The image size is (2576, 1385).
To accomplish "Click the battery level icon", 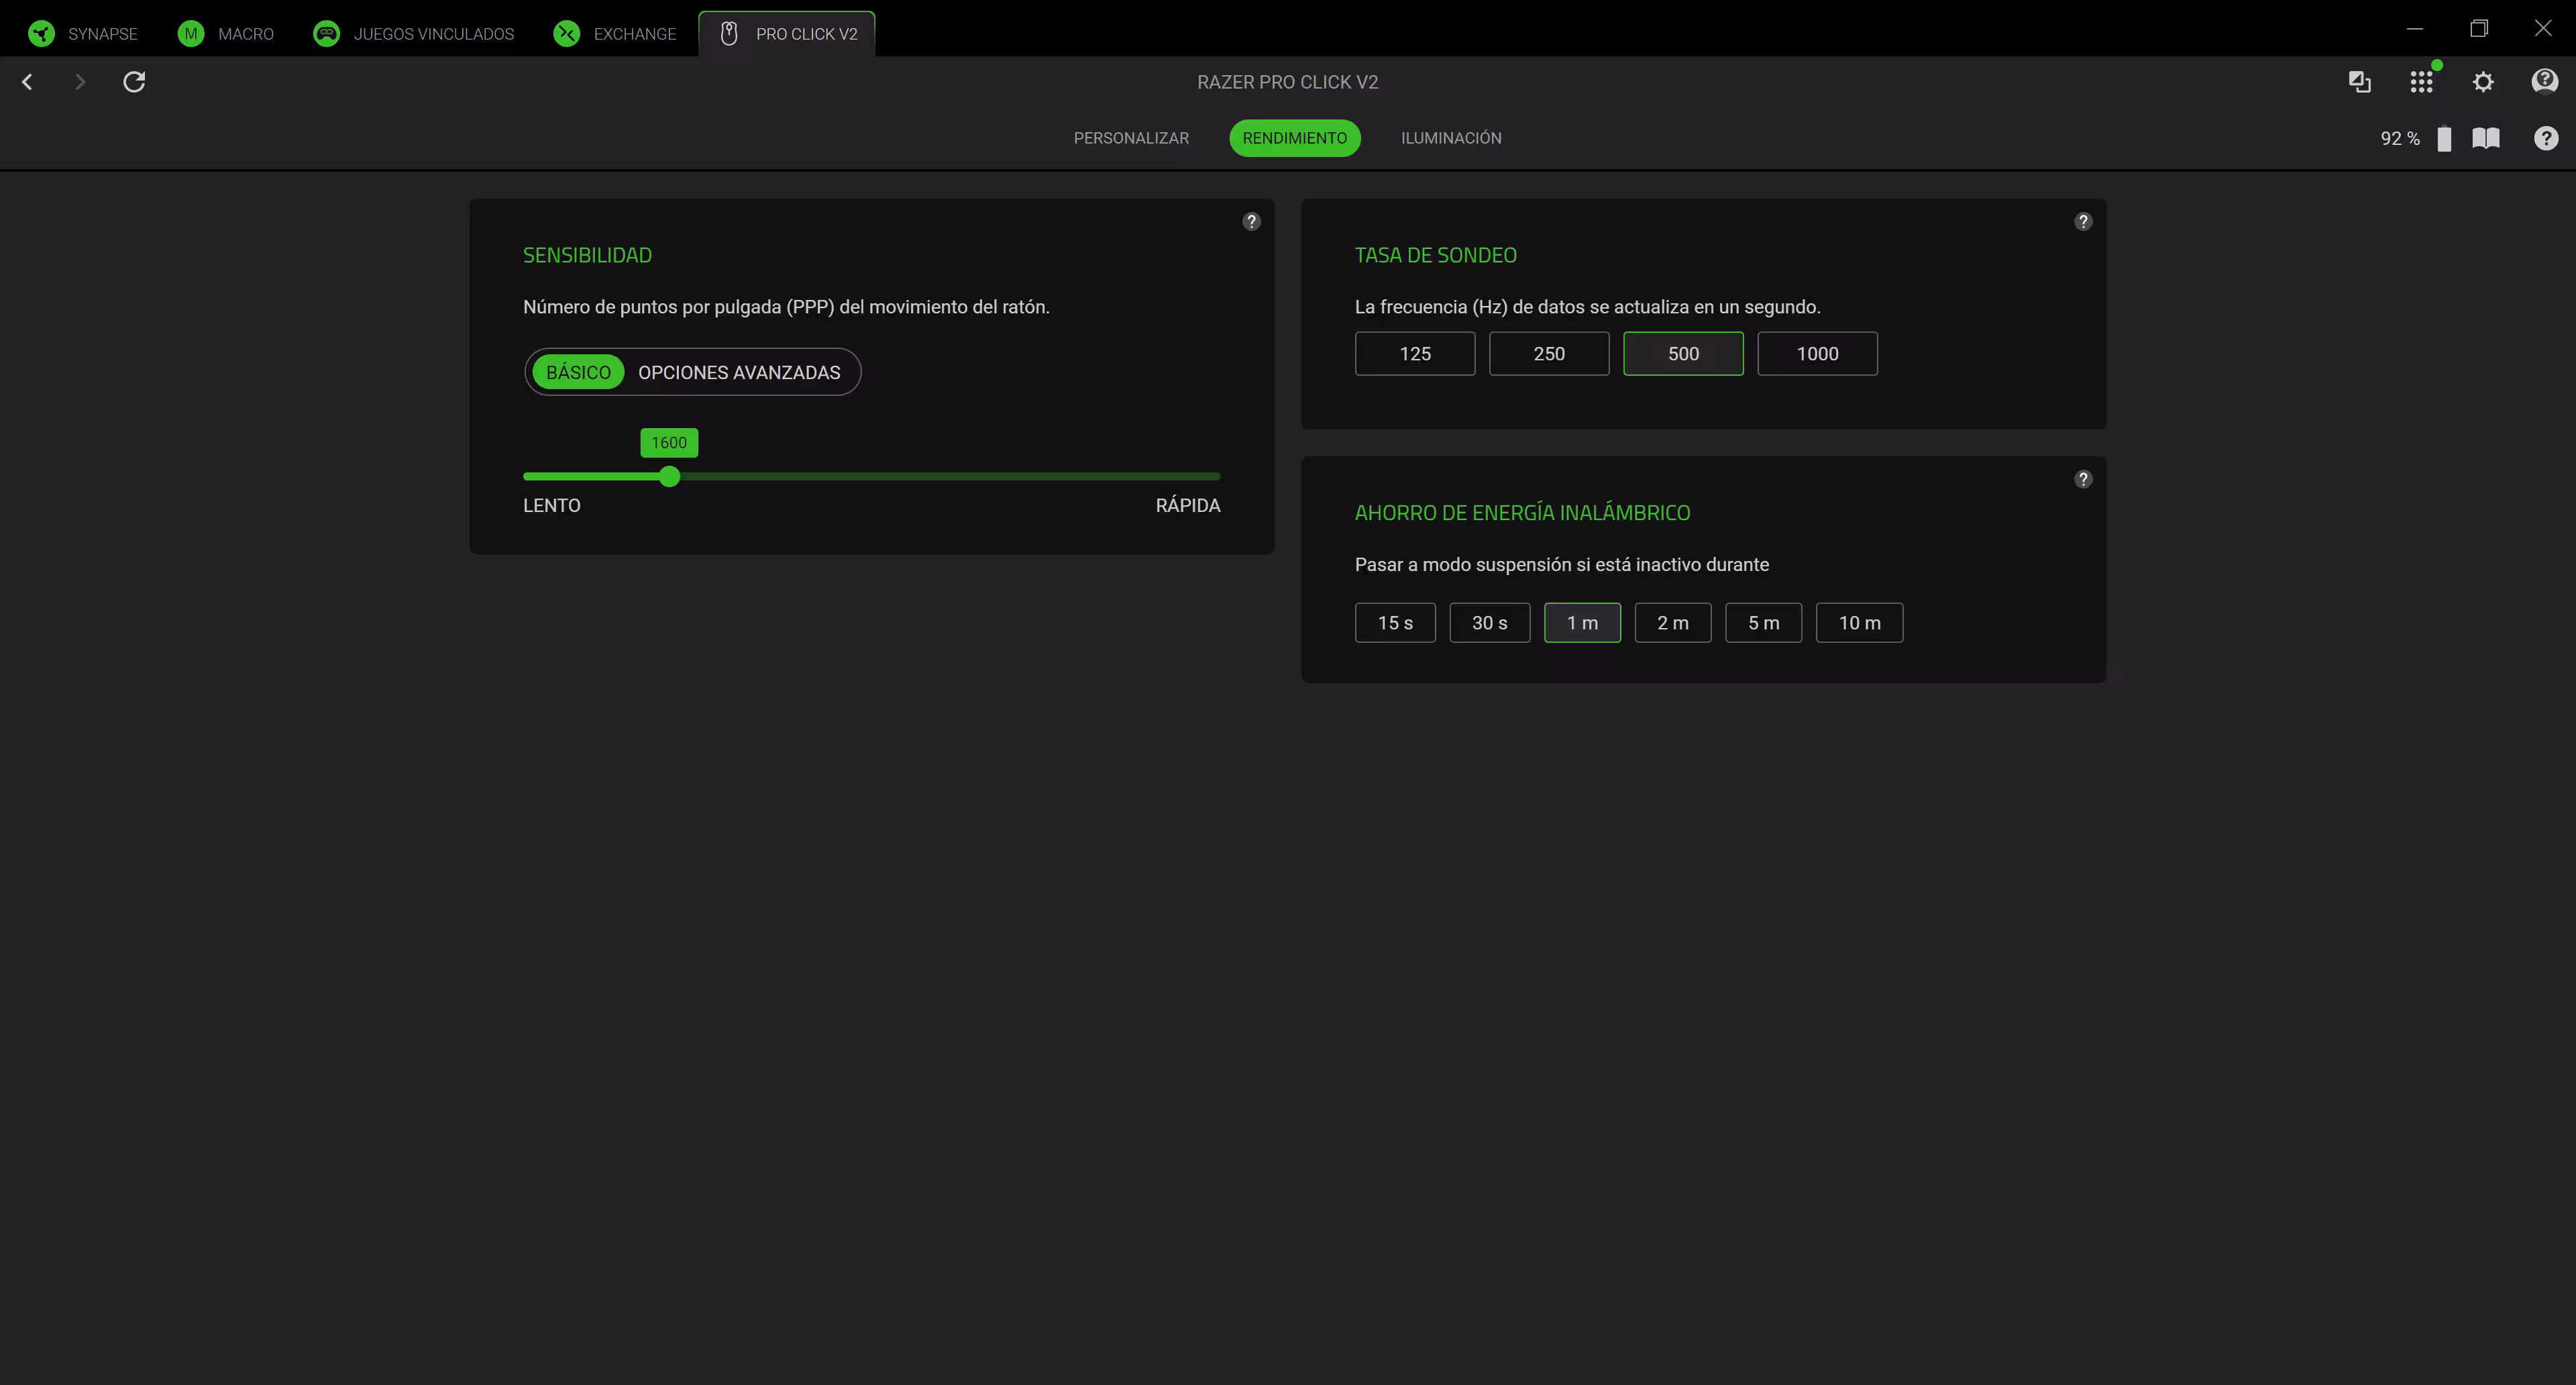I will click(2444, 138).
